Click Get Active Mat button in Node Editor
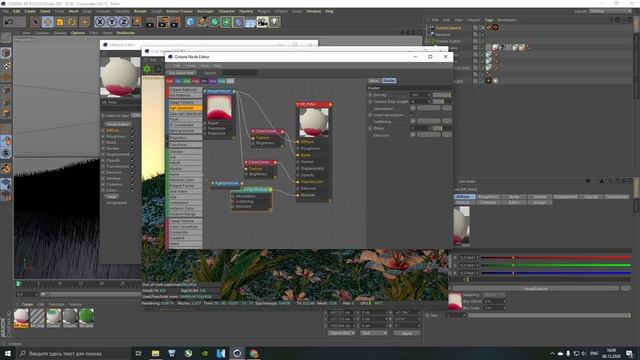The height and width of the screenshot is (360, 640). (x=181, y=73)
